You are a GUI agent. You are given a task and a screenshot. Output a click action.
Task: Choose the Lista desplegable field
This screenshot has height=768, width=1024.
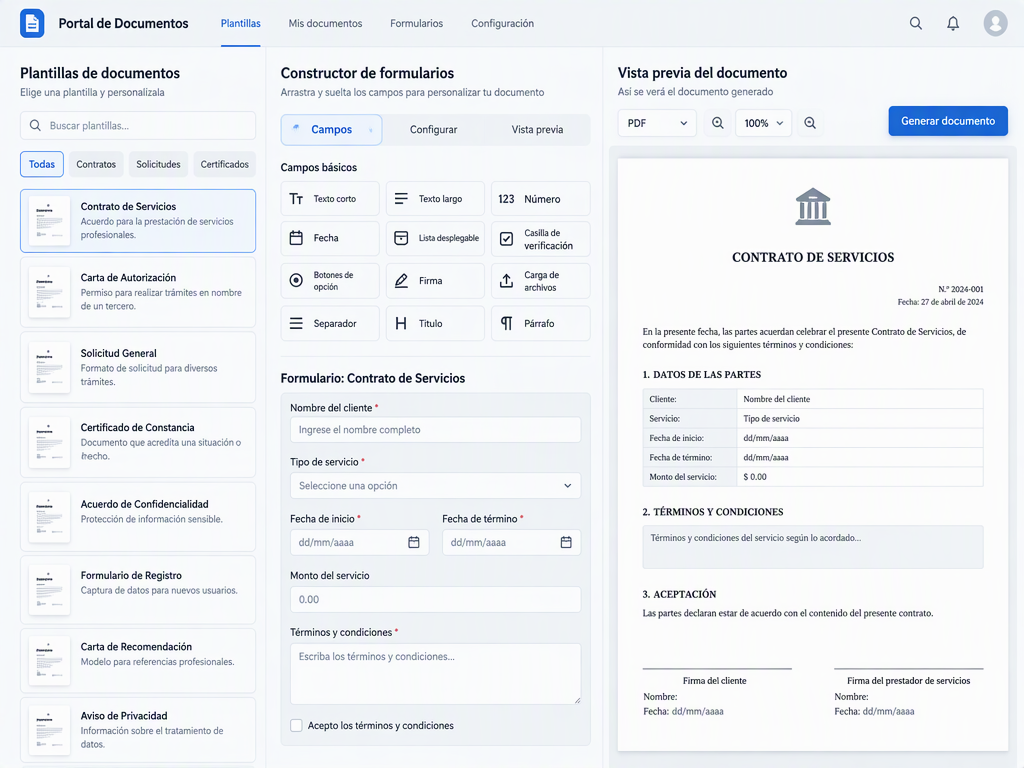435,238
